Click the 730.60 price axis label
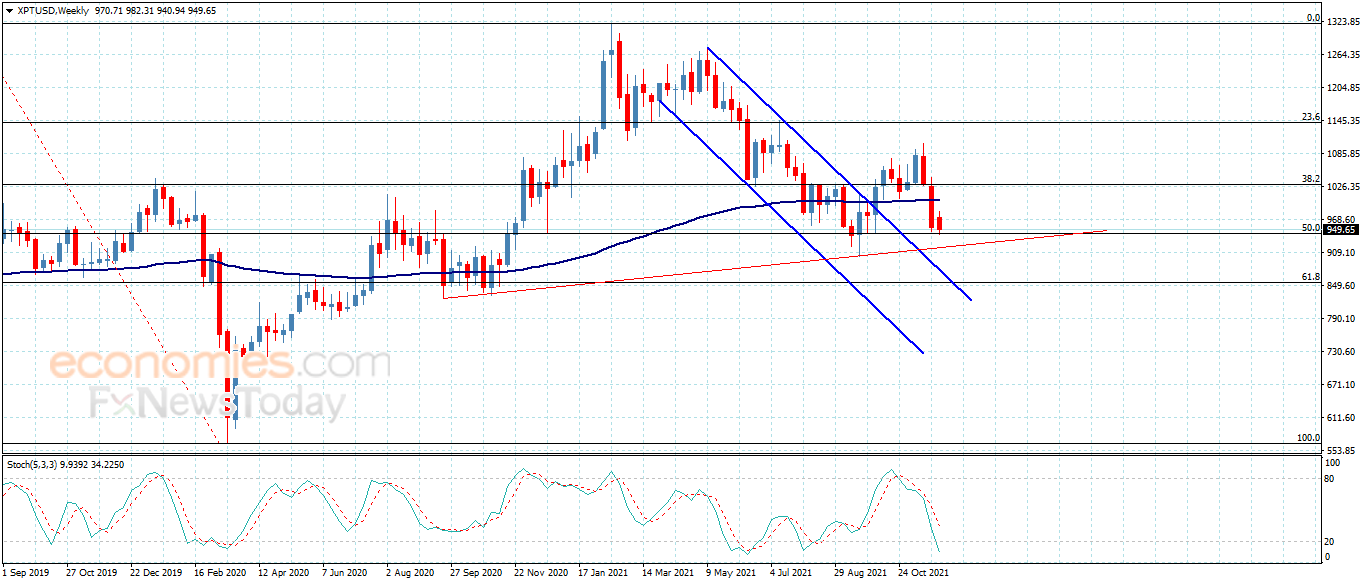Viewport: 1362px width, 584px height. pyautogui.click(x=1340, y=351)
